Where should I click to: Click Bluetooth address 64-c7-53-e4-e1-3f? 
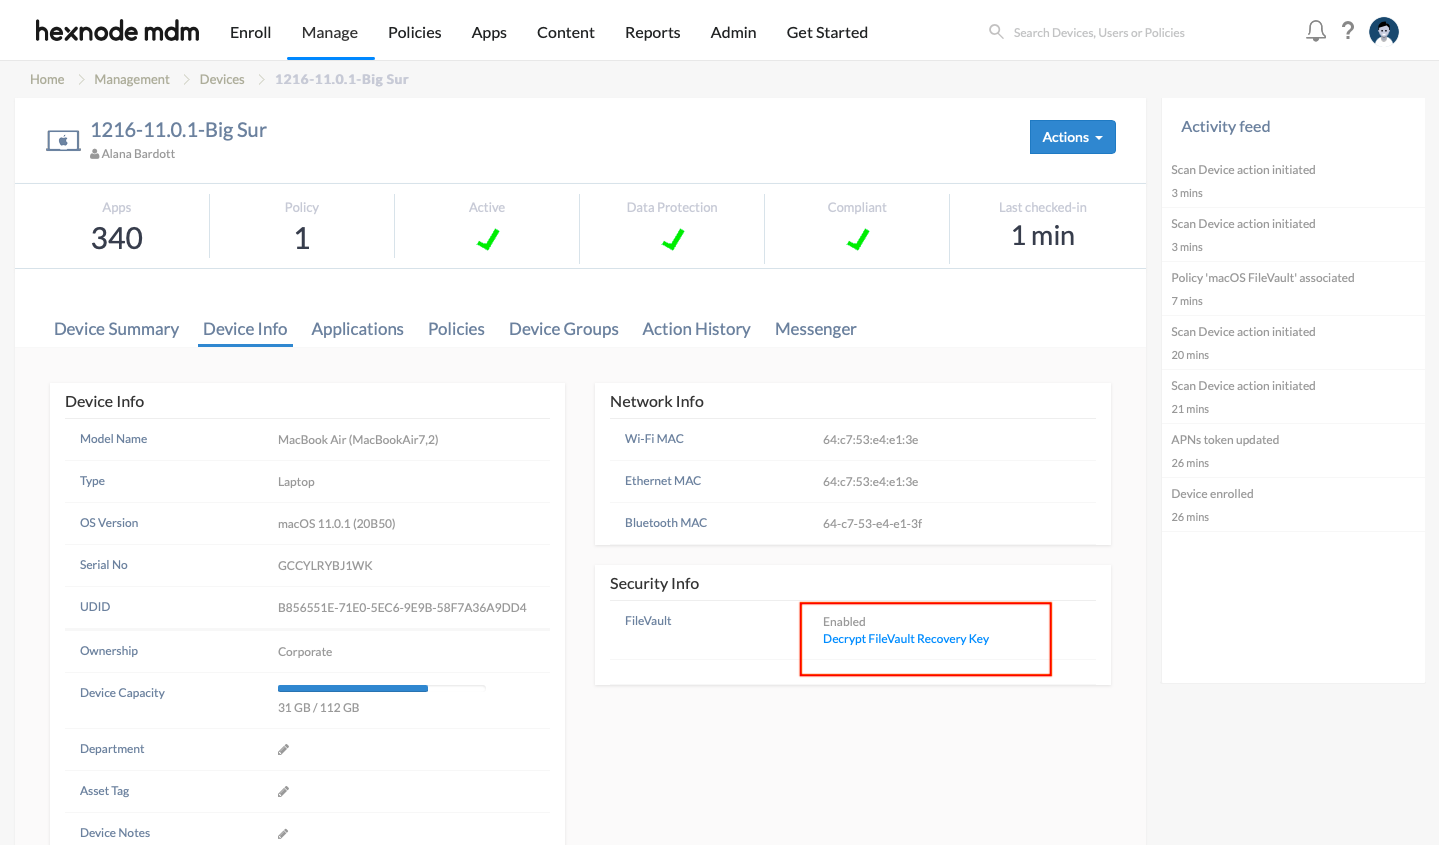tap(873, 524)
